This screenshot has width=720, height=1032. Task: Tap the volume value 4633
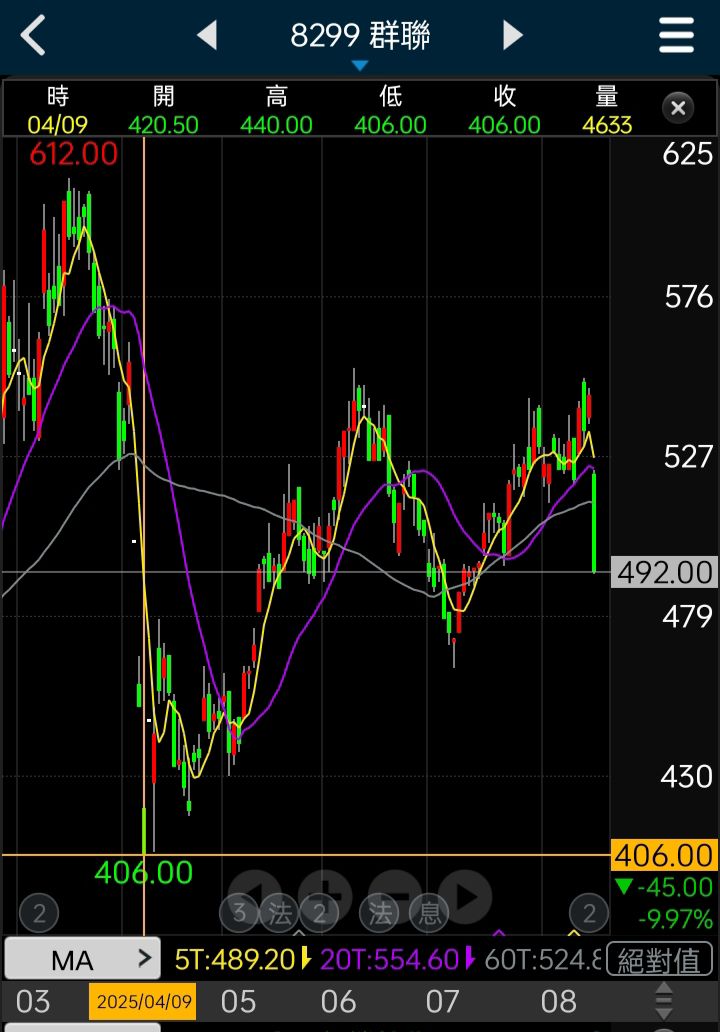[x=607, y=124]
